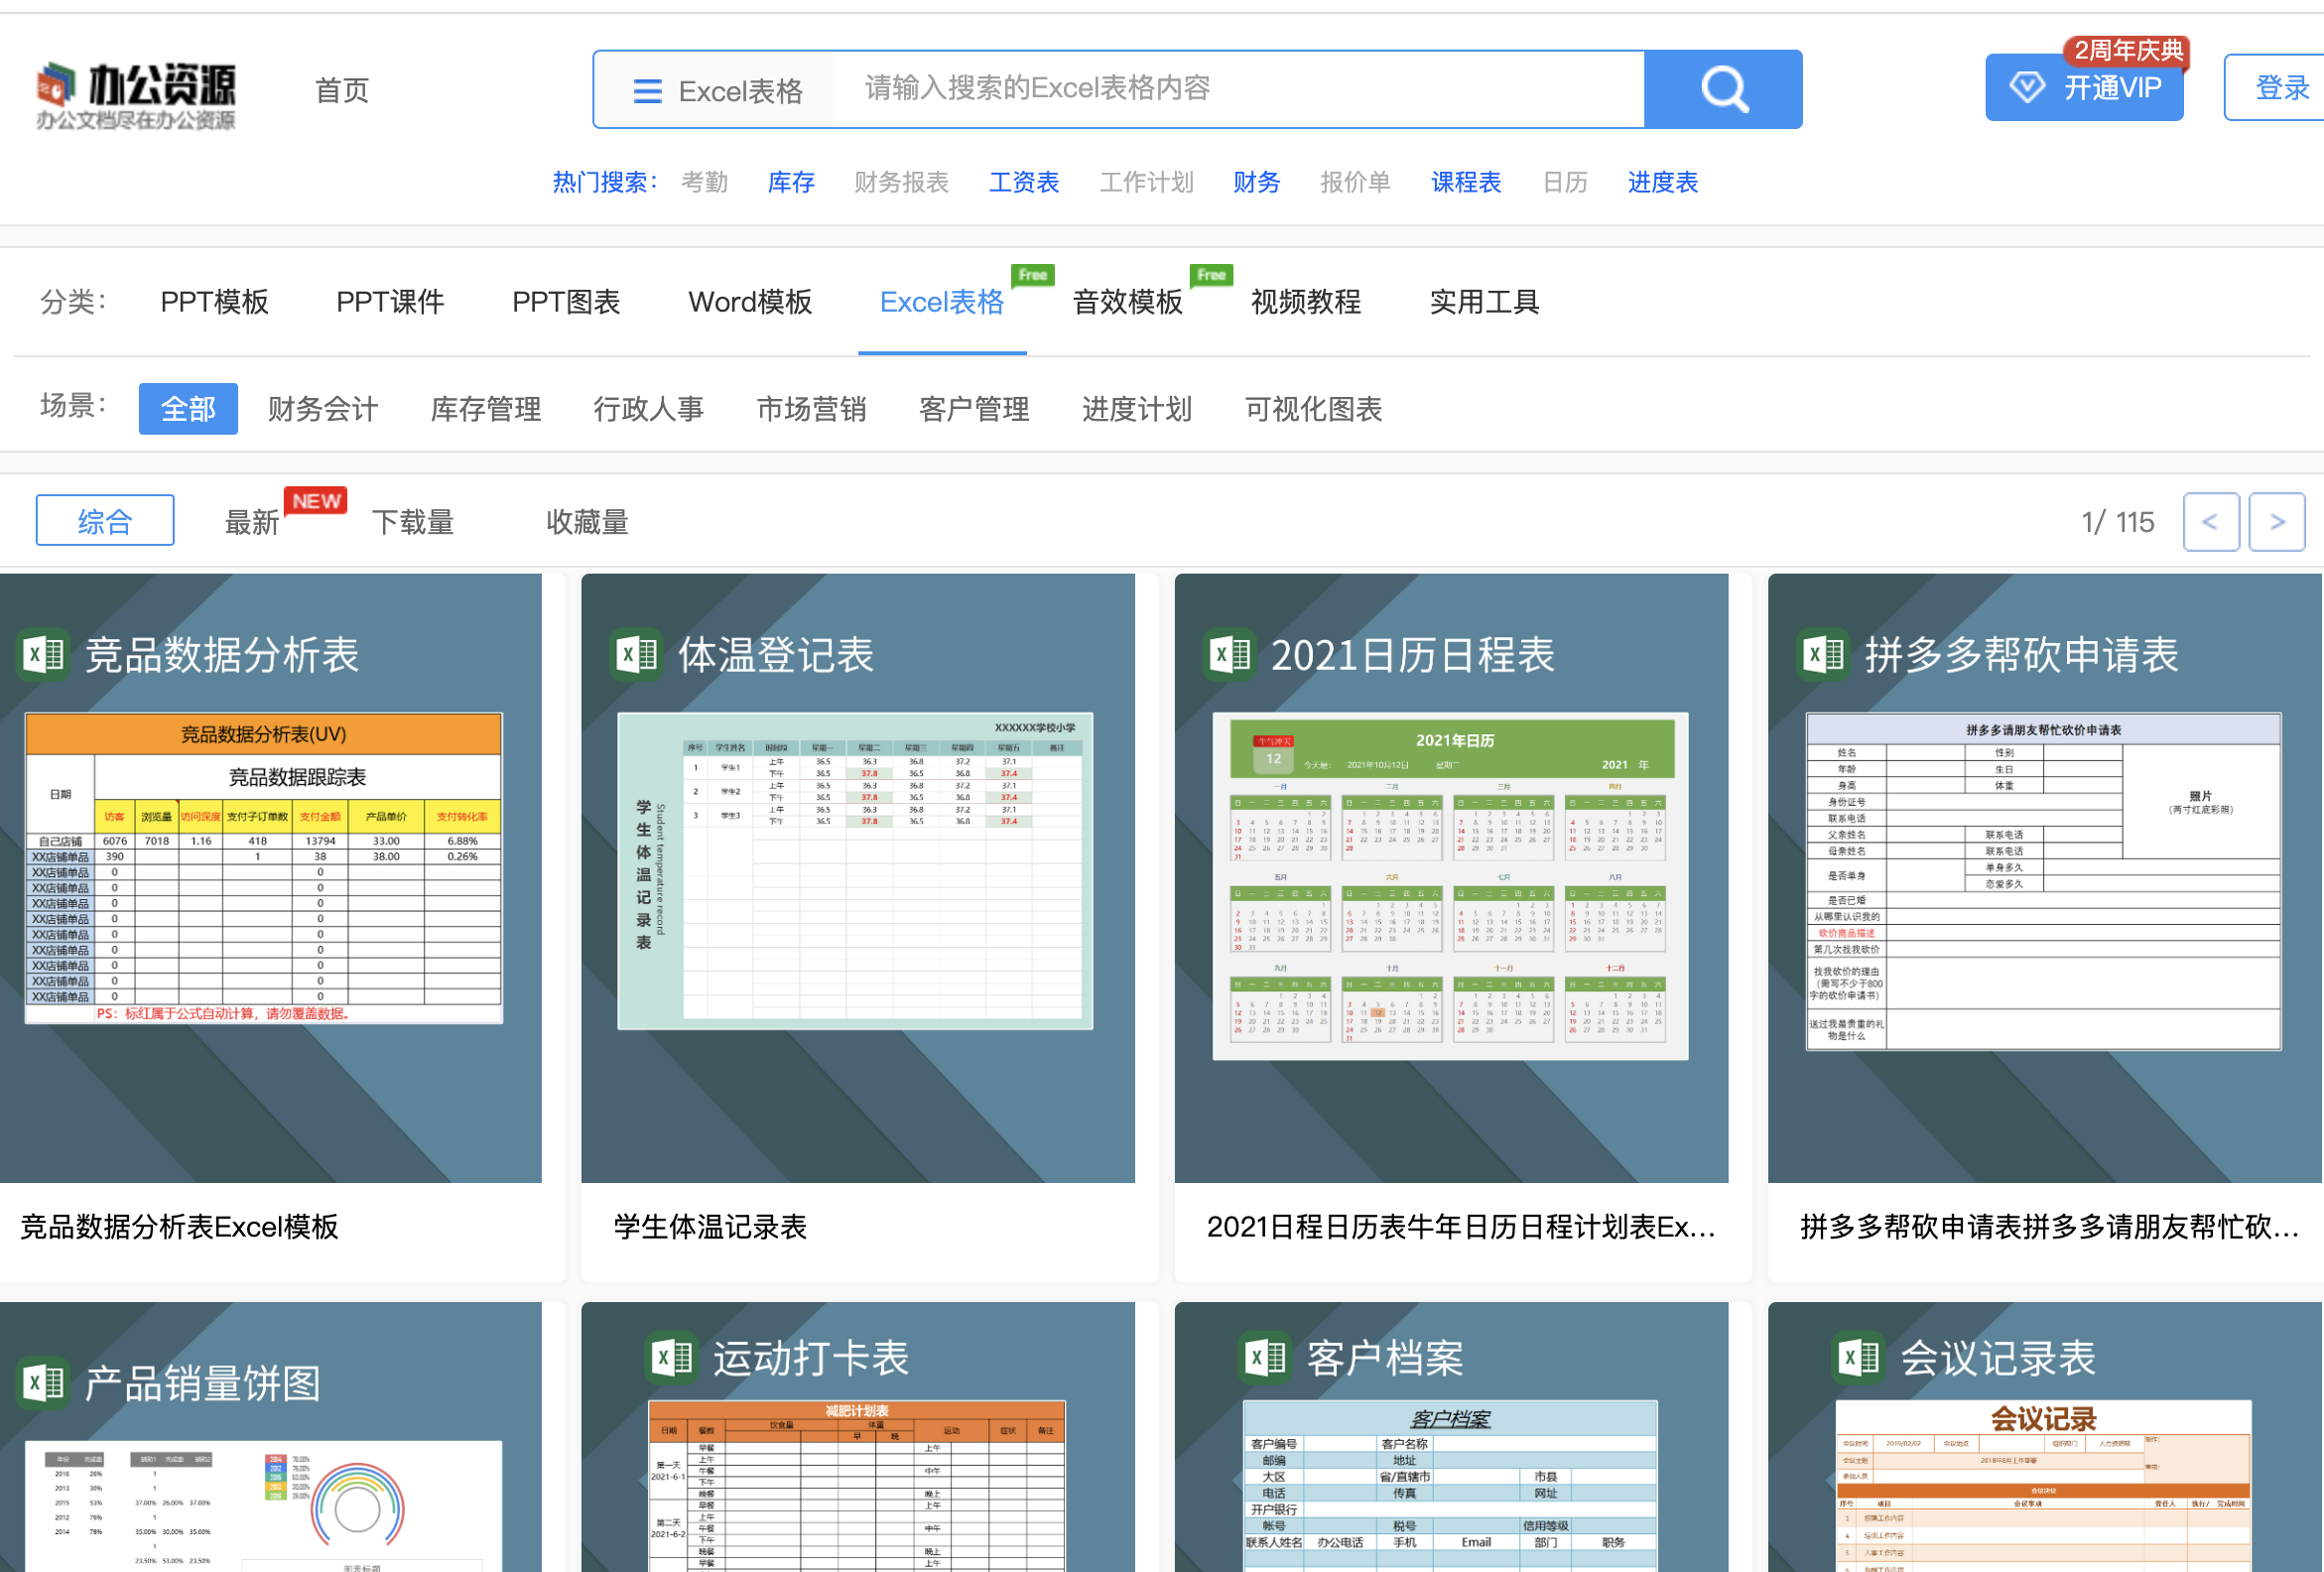This screenshot has height=1572, width=2324.
Task: Click hot search term 考勤
Action: pos(704,182)
